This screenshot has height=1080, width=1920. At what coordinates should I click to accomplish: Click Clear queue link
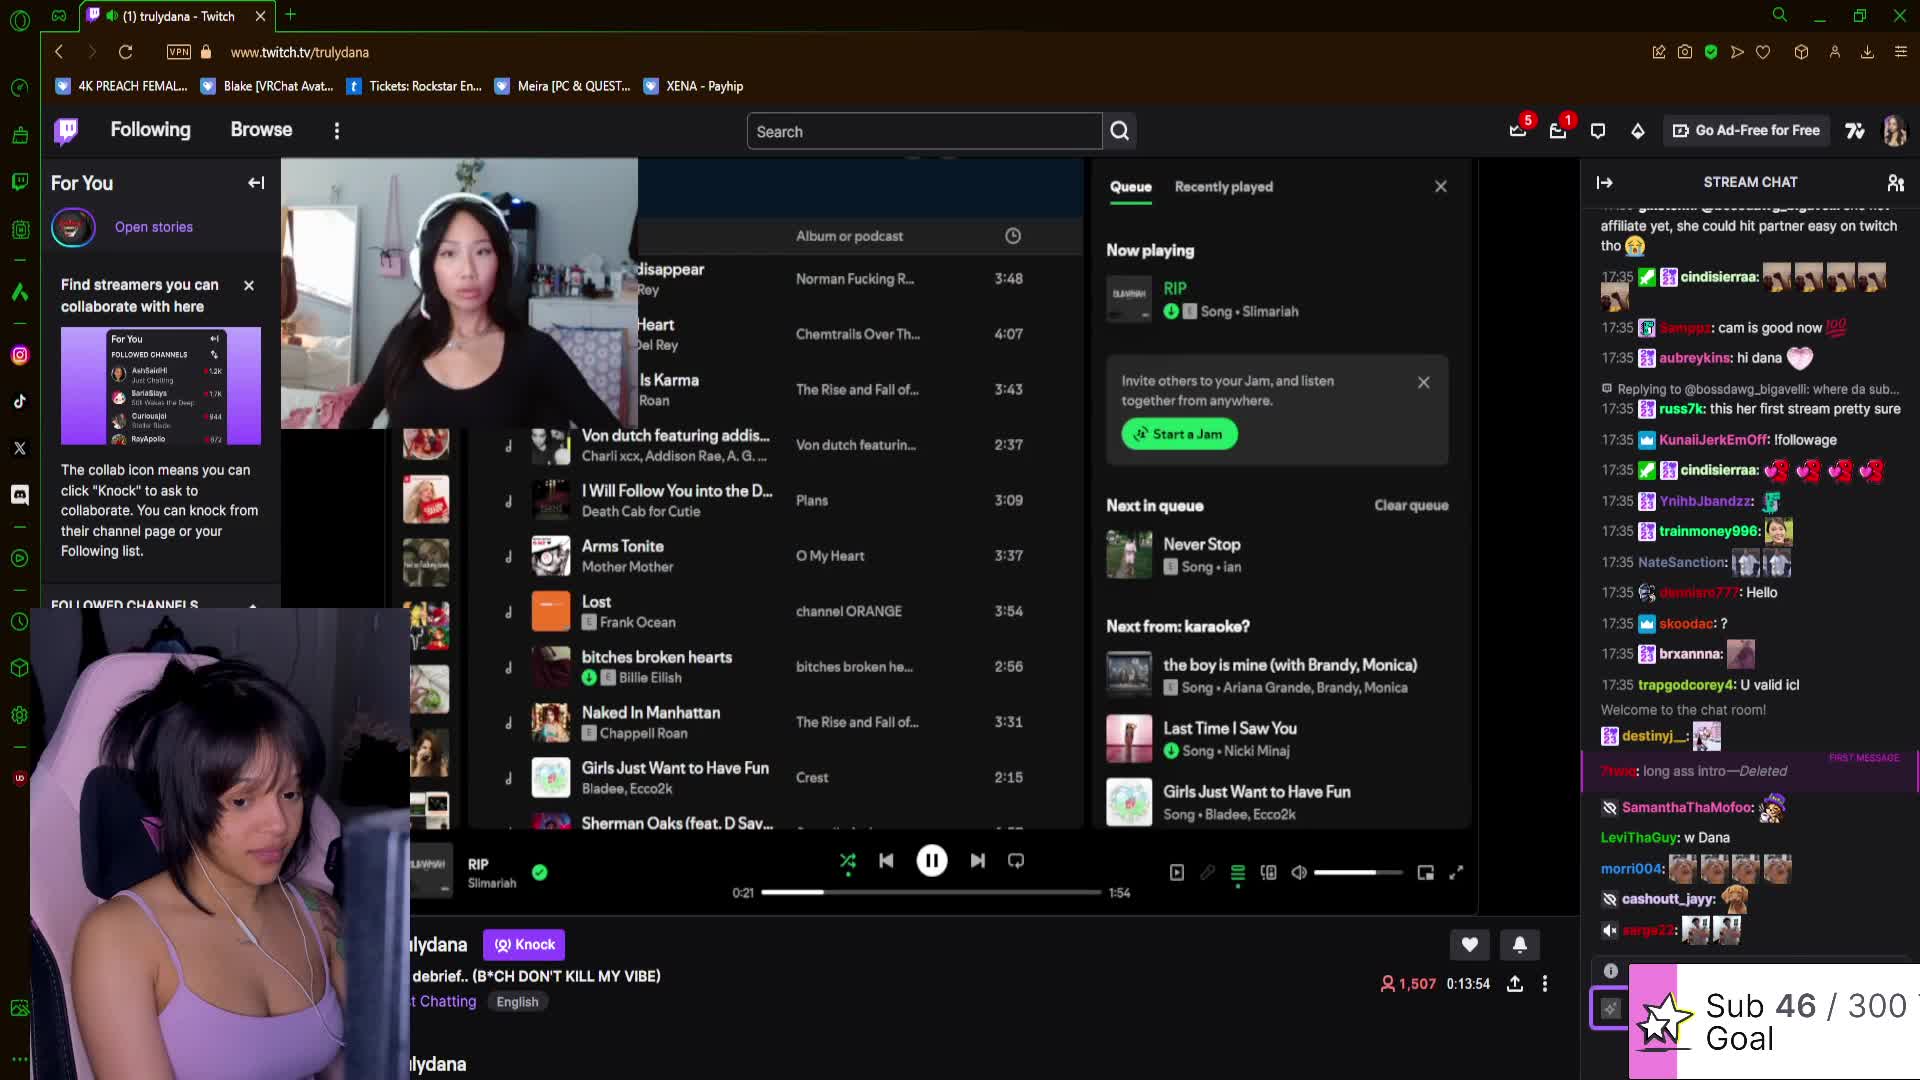point(1411,505)
